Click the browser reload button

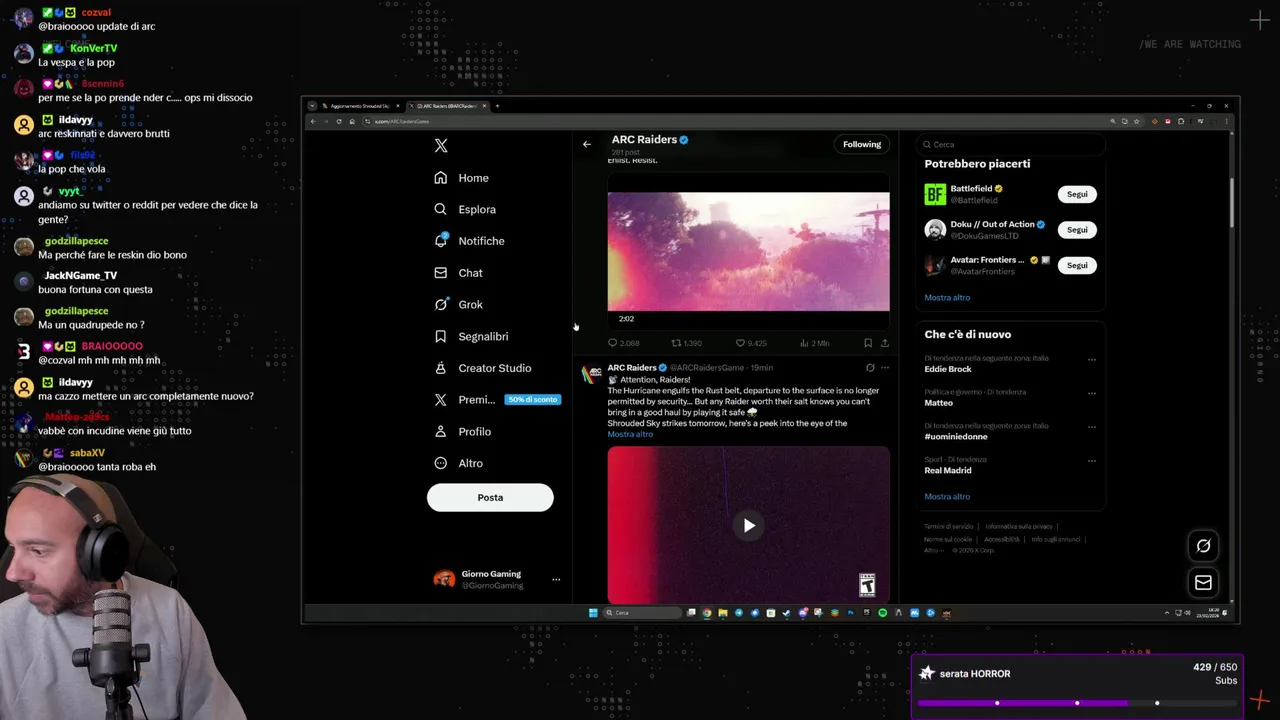tap(339, 121)
